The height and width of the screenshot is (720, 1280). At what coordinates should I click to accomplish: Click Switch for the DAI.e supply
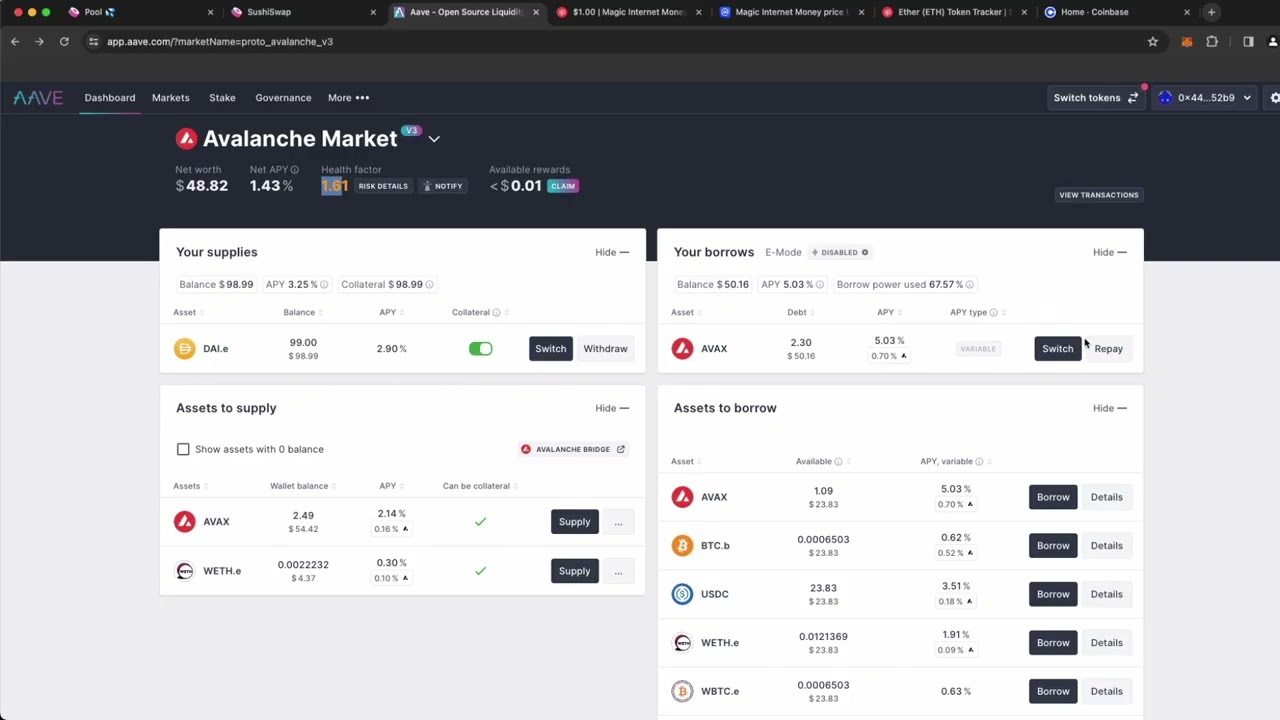click(550, 349)
